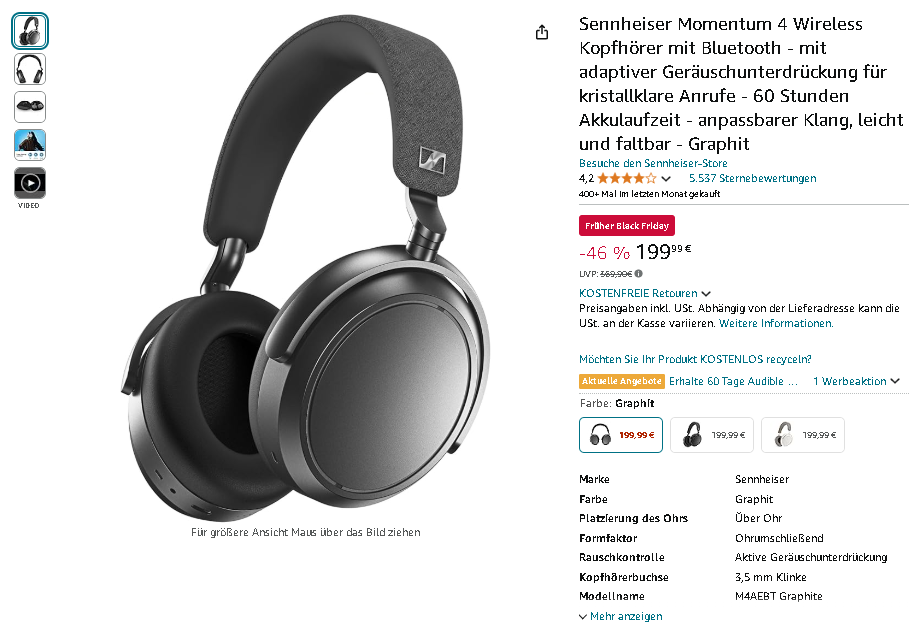Expand the 1 Werbeaktion dropdown
This screenshot has height=626, width=923.
(x=856, y=381)
